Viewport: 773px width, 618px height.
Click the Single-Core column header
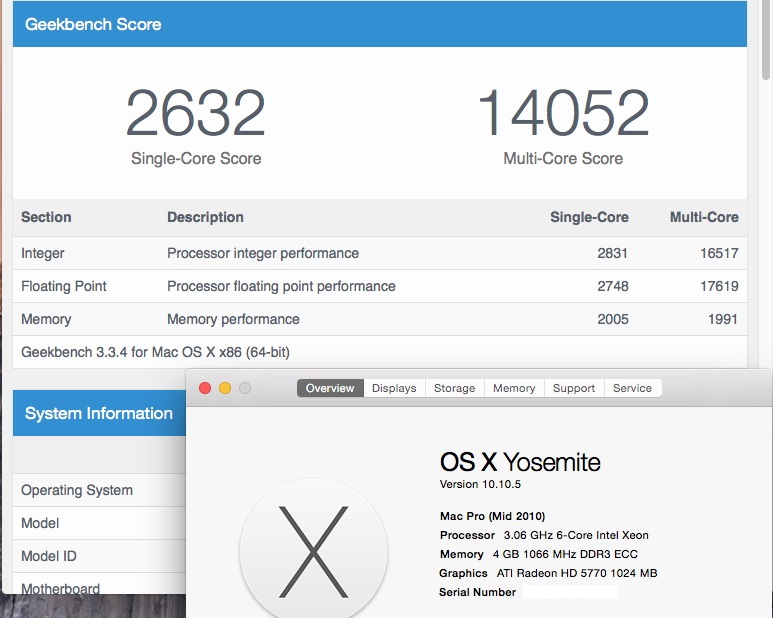pos(589,217)
